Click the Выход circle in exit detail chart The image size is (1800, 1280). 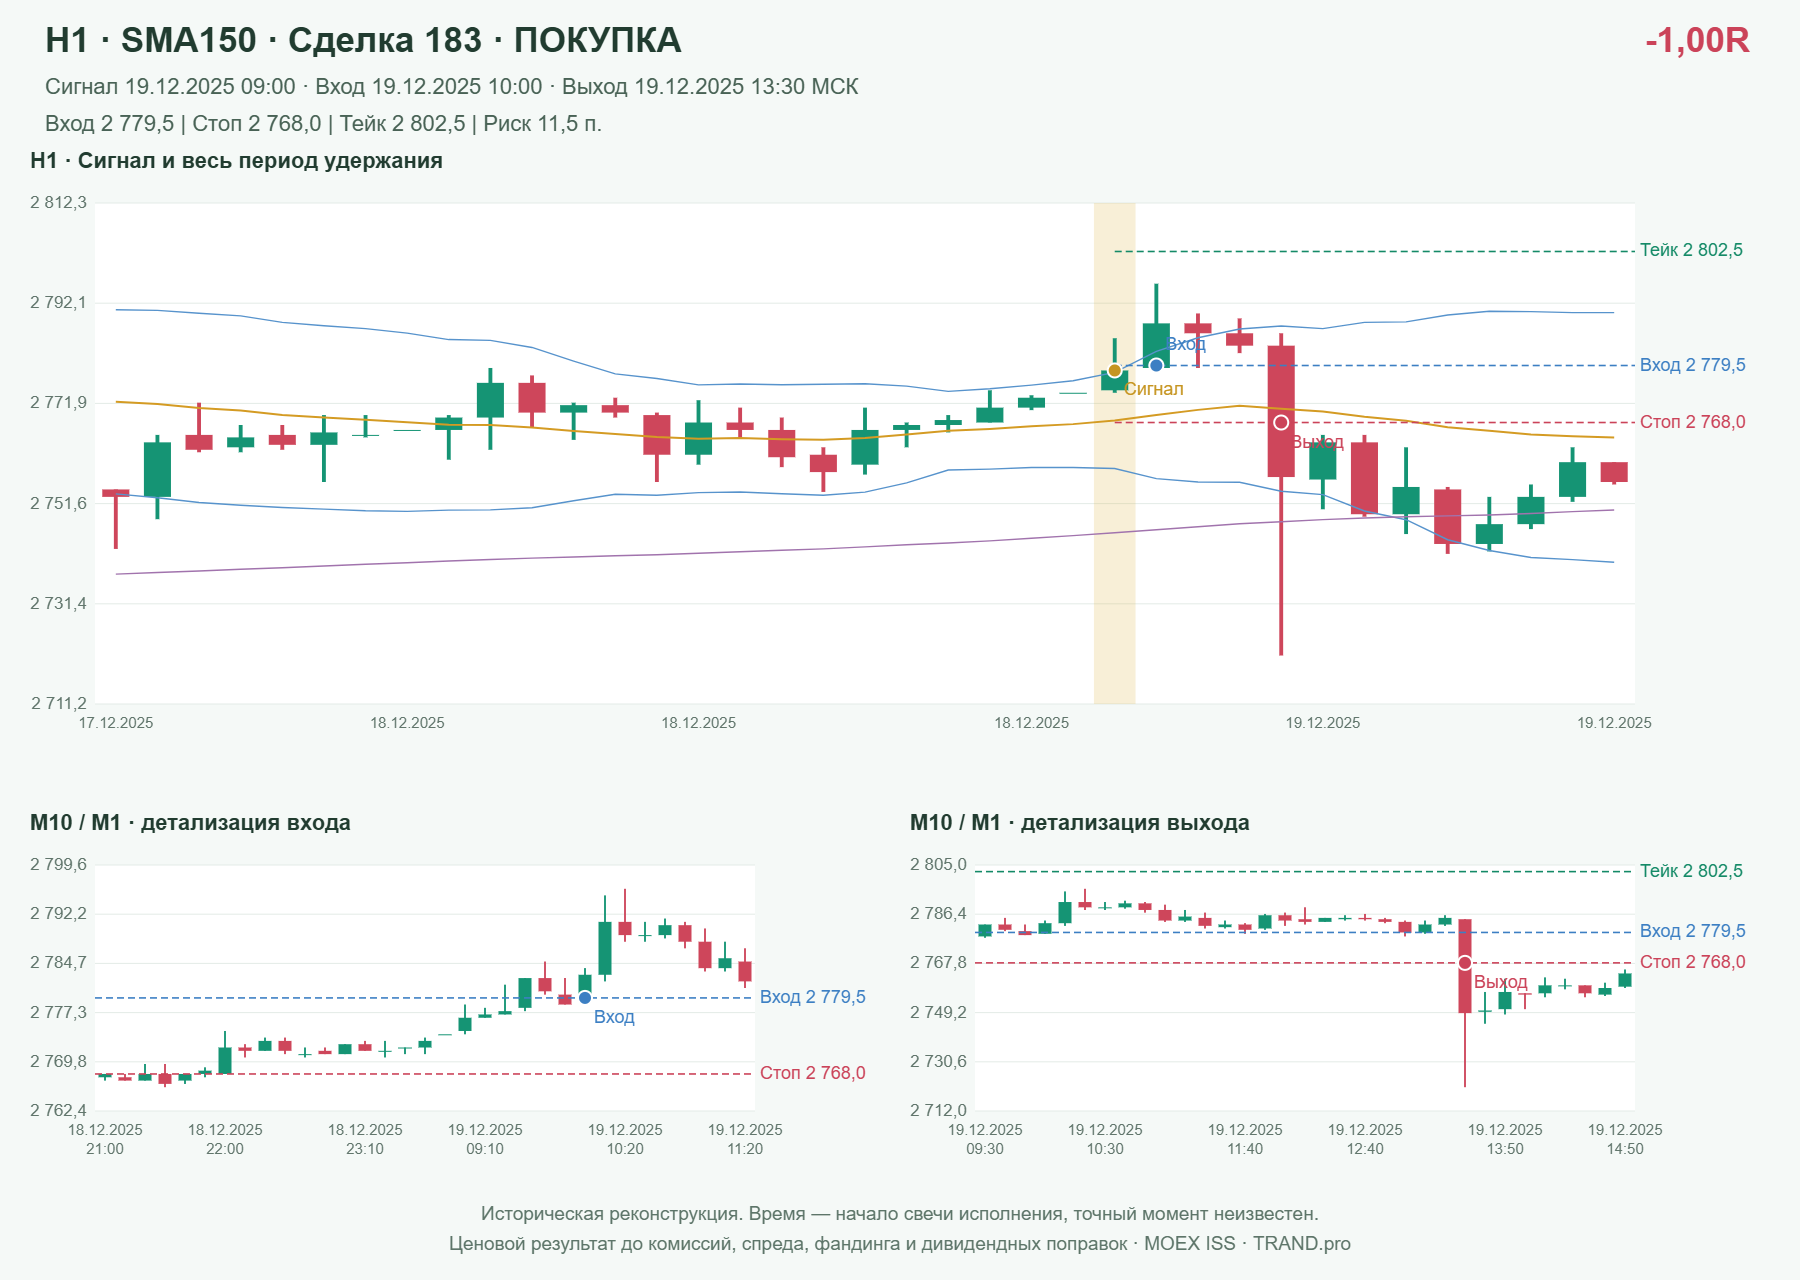(x=1465, y=963)
